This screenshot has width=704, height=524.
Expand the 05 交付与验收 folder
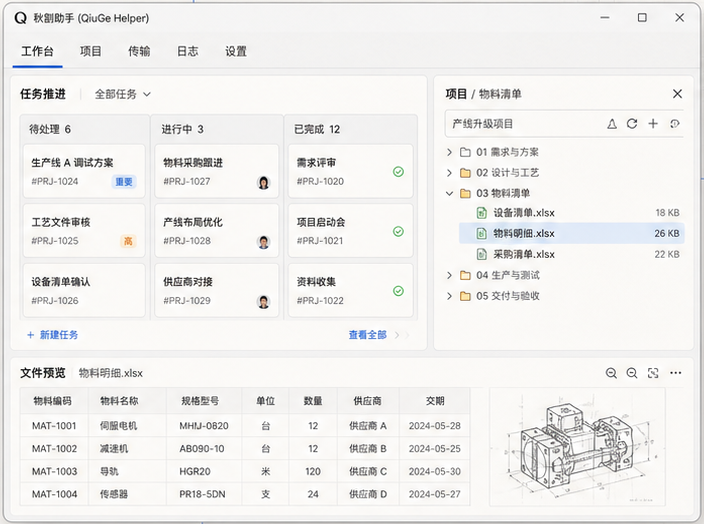[x=449, y=296]
